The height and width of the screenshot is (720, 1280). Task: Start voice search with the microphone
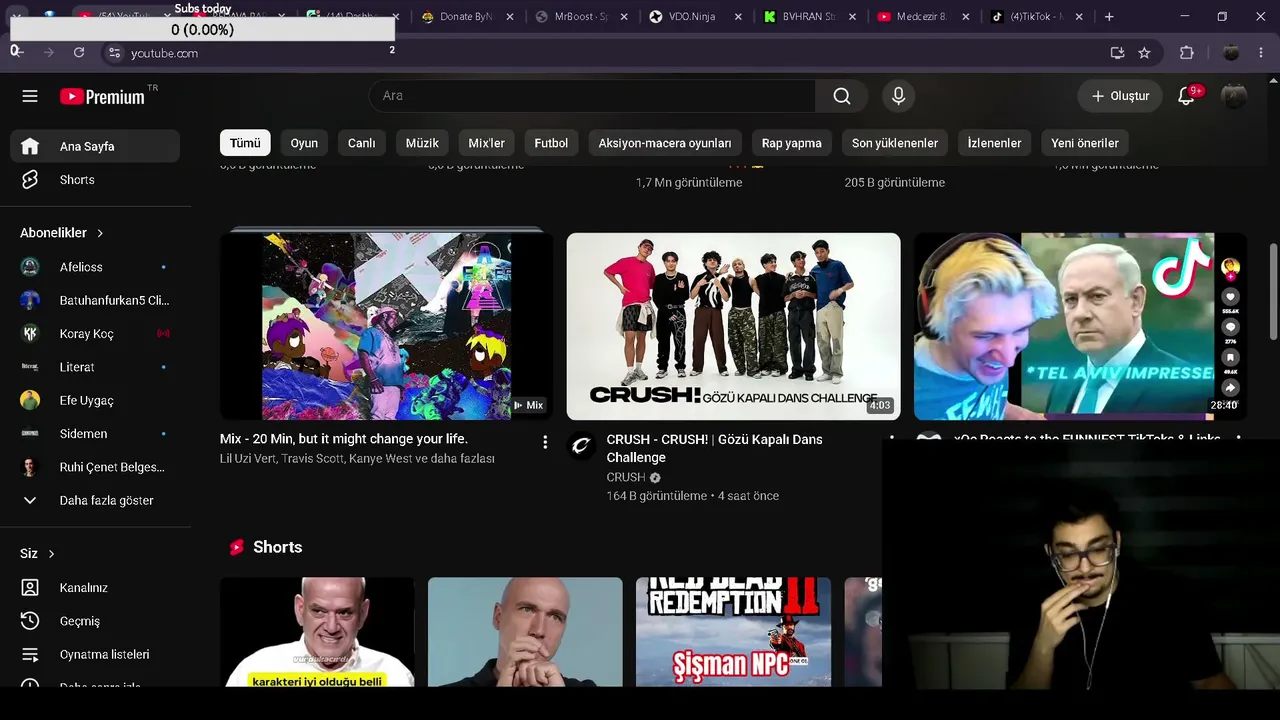898,96
